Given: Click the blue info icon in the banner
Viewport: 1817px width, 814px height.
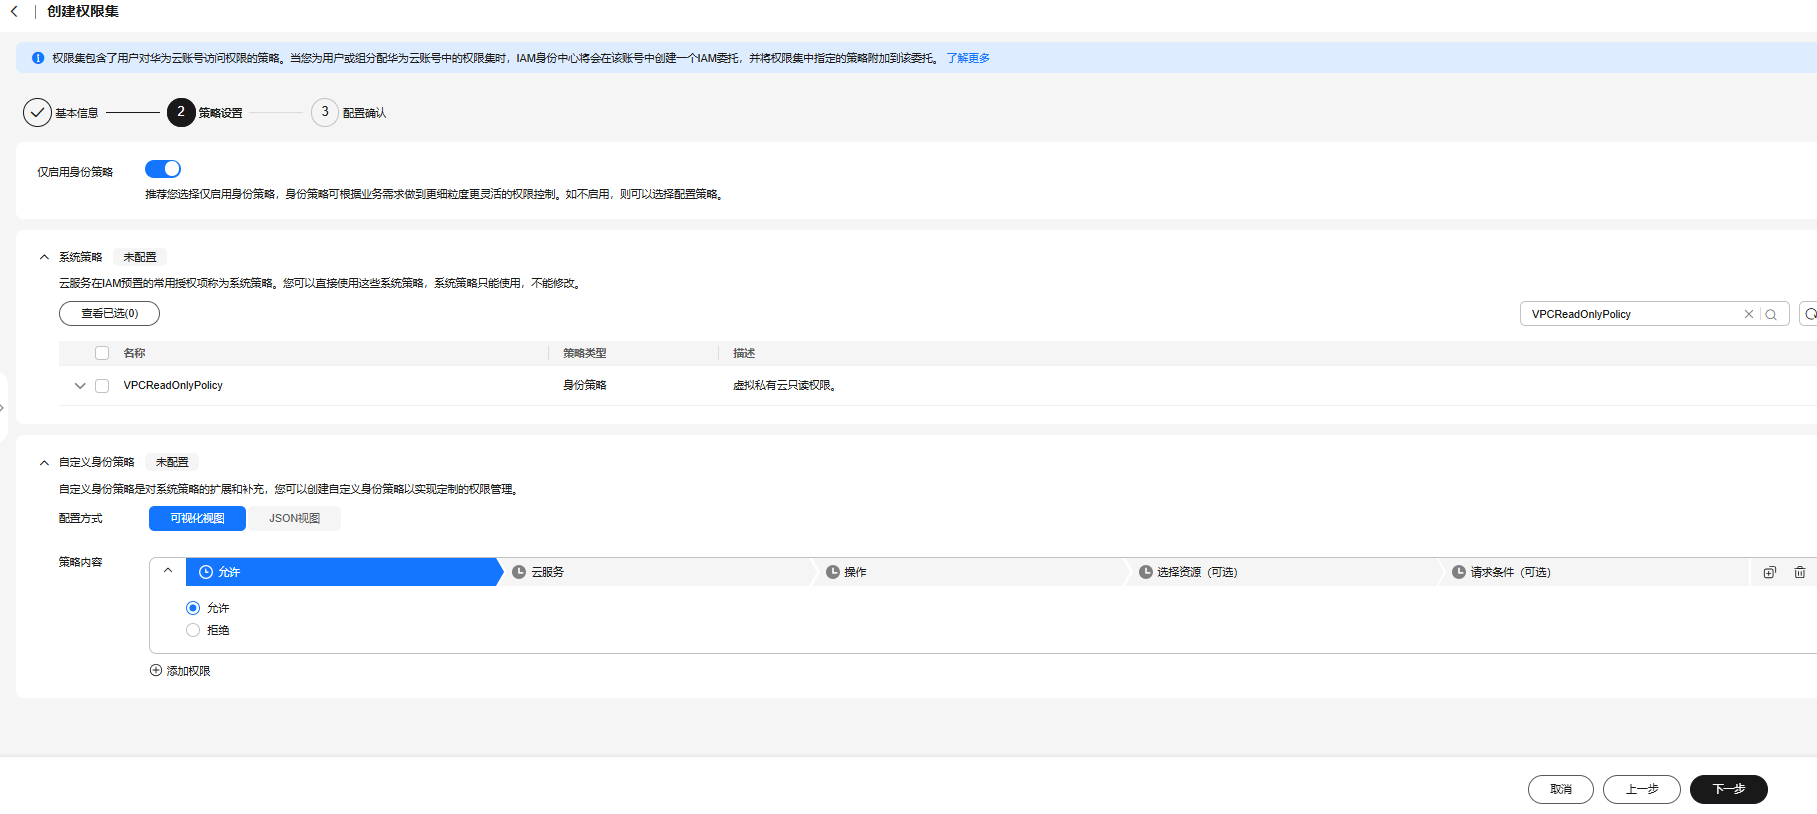Looking at the screenshot, I should 38,58.
